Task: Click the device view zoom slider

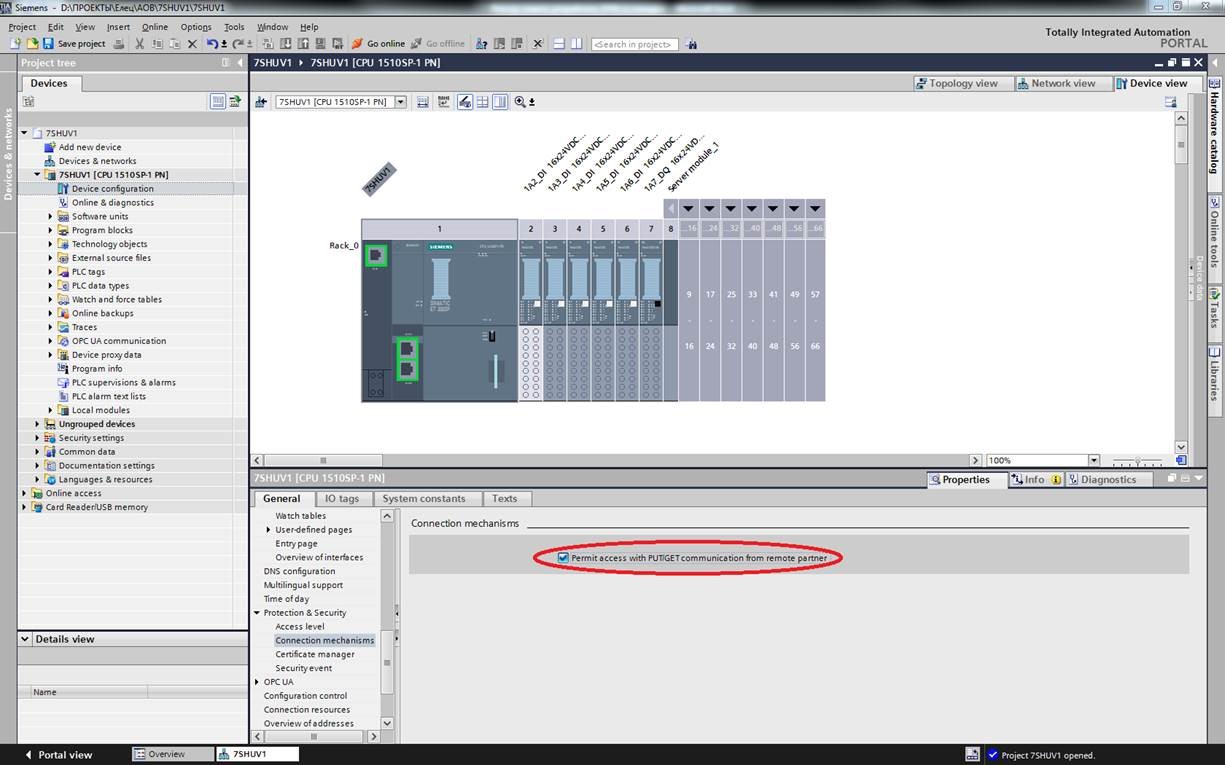Action: click(x=1137, y=461)
